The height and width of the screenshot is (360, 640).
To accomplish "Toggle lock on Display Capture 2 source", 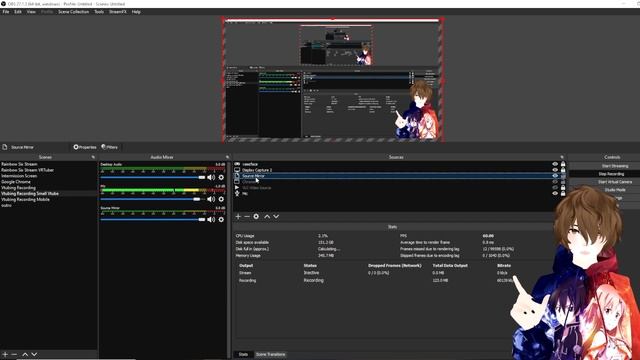I will point(563,170).
